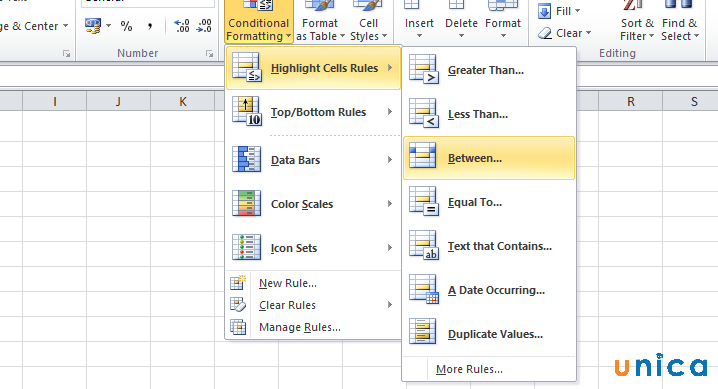Open Data Bars submenu

click(x=313, y=160)
